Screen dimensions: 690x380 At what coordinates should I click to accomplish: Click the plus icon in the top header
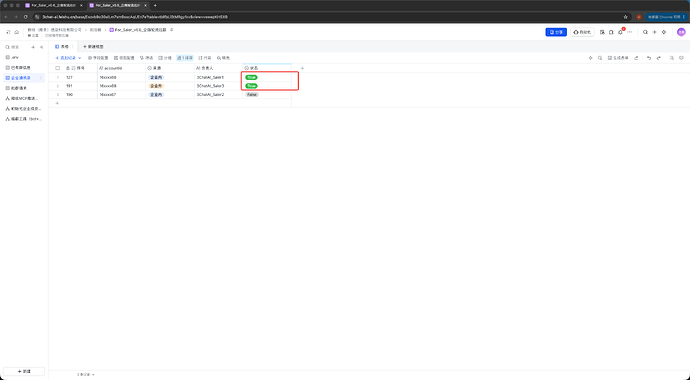click(x=654, y=32)
